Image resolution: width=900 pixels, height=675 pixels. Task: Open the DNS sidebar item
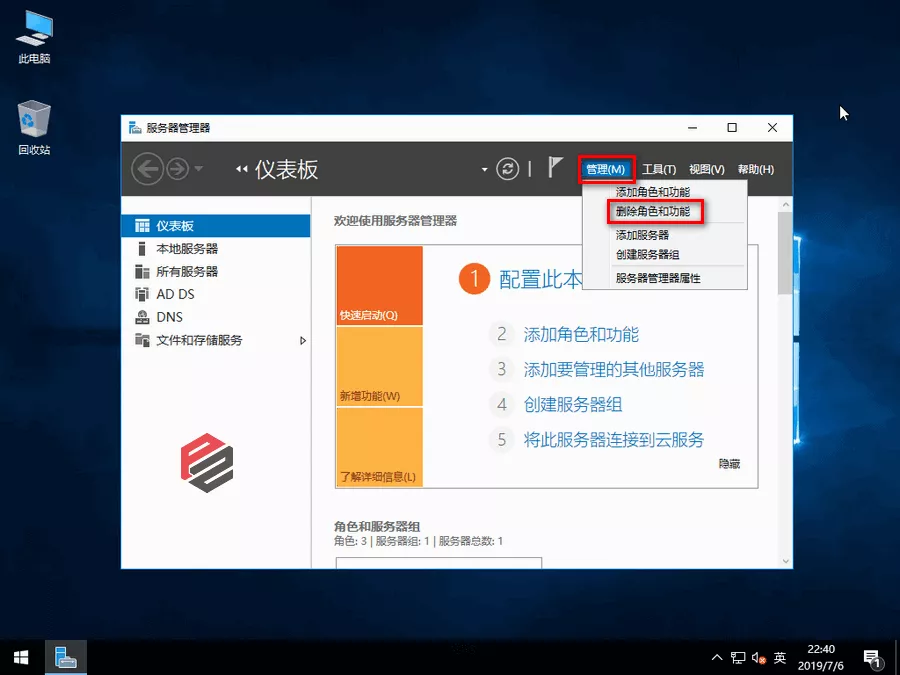(169, 317)
